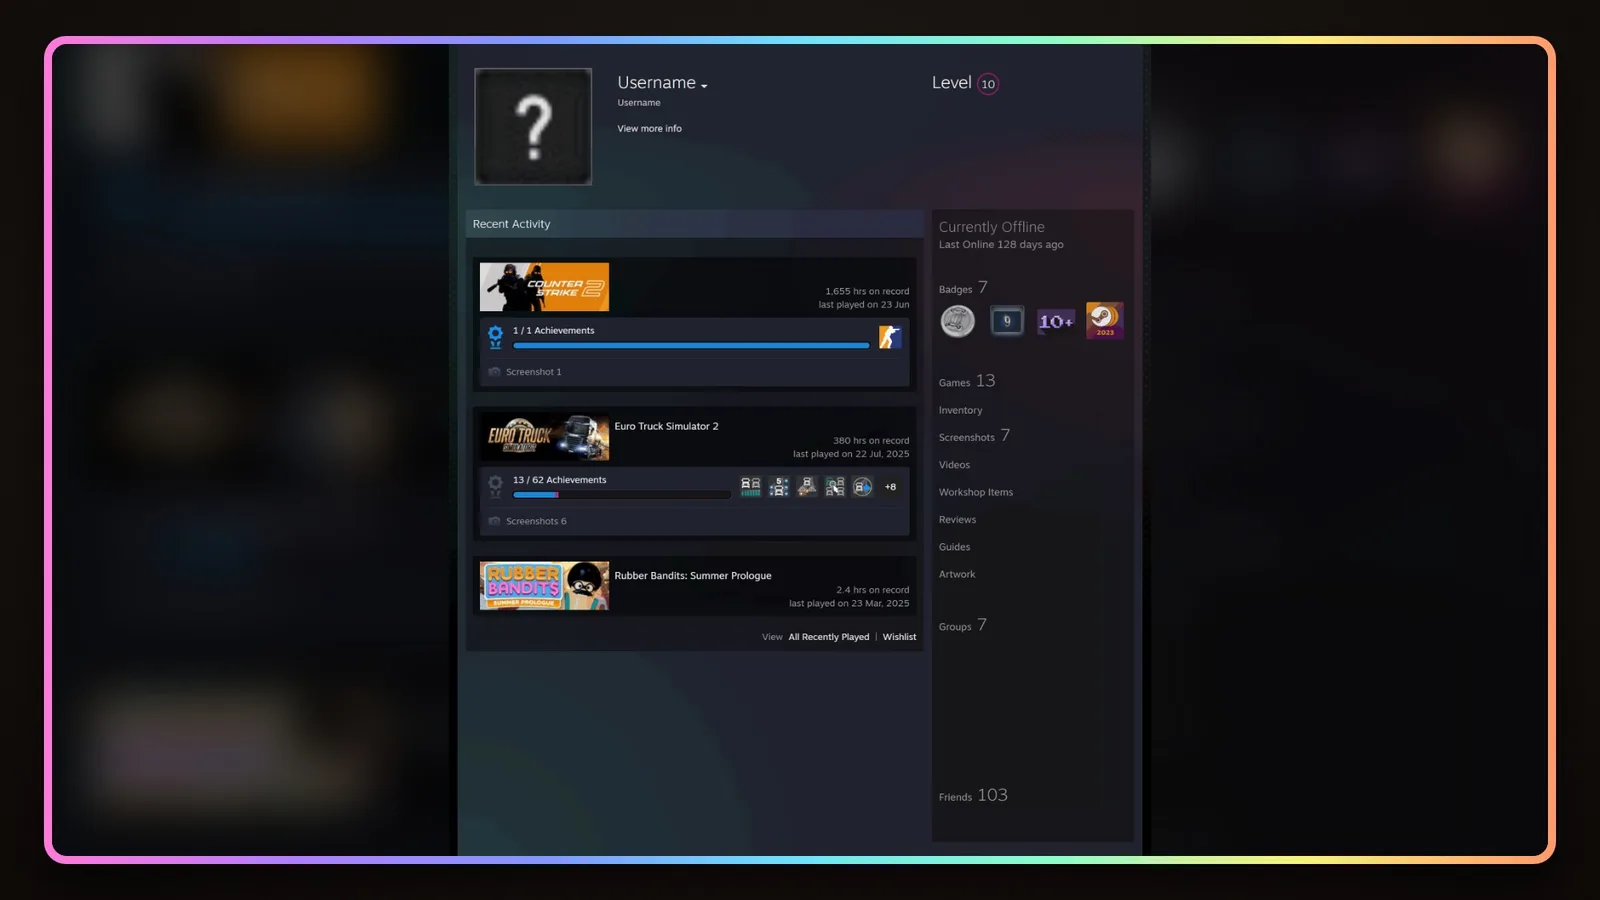The image size is (1600, 900).
Task: Open Screenshot 1 link
Action: tap(533, 372)
